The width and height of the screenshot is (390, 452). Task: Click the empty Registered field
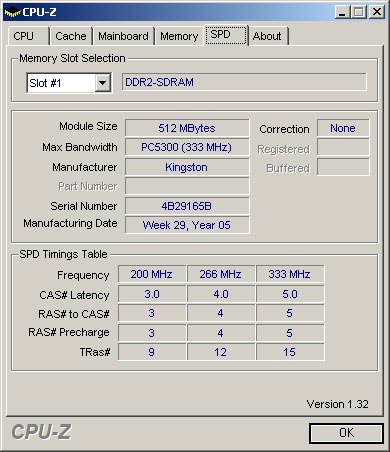(x=343, y=147)
